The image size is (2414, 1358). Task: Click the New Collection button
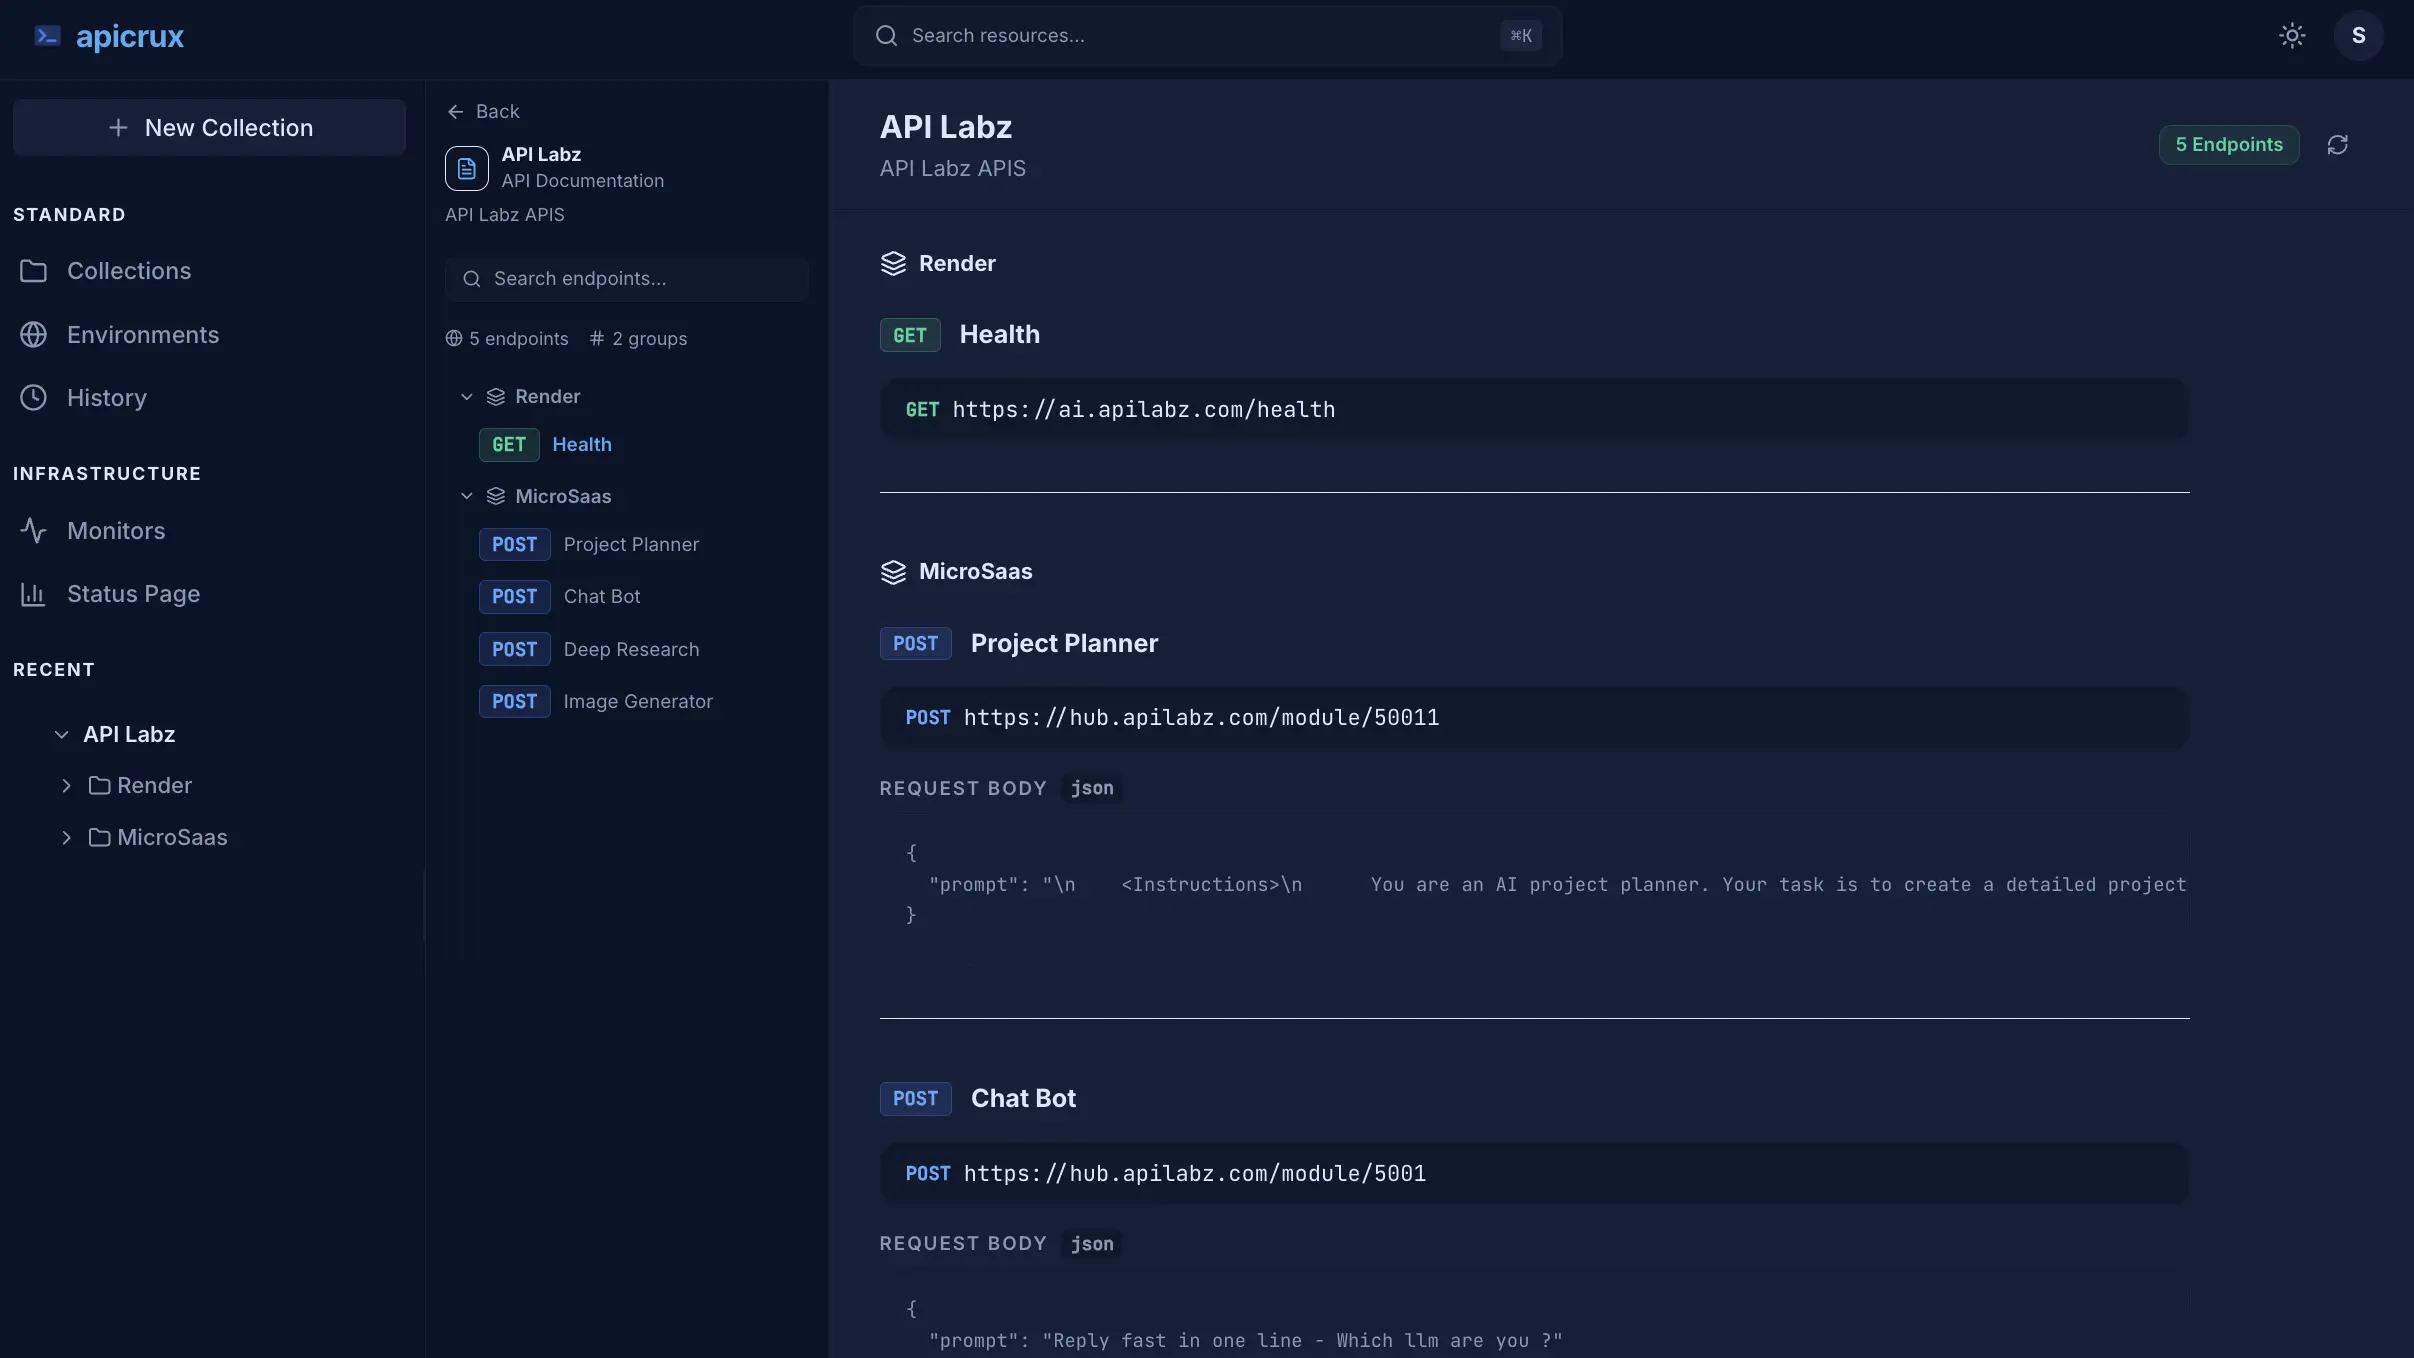[209, 128]
